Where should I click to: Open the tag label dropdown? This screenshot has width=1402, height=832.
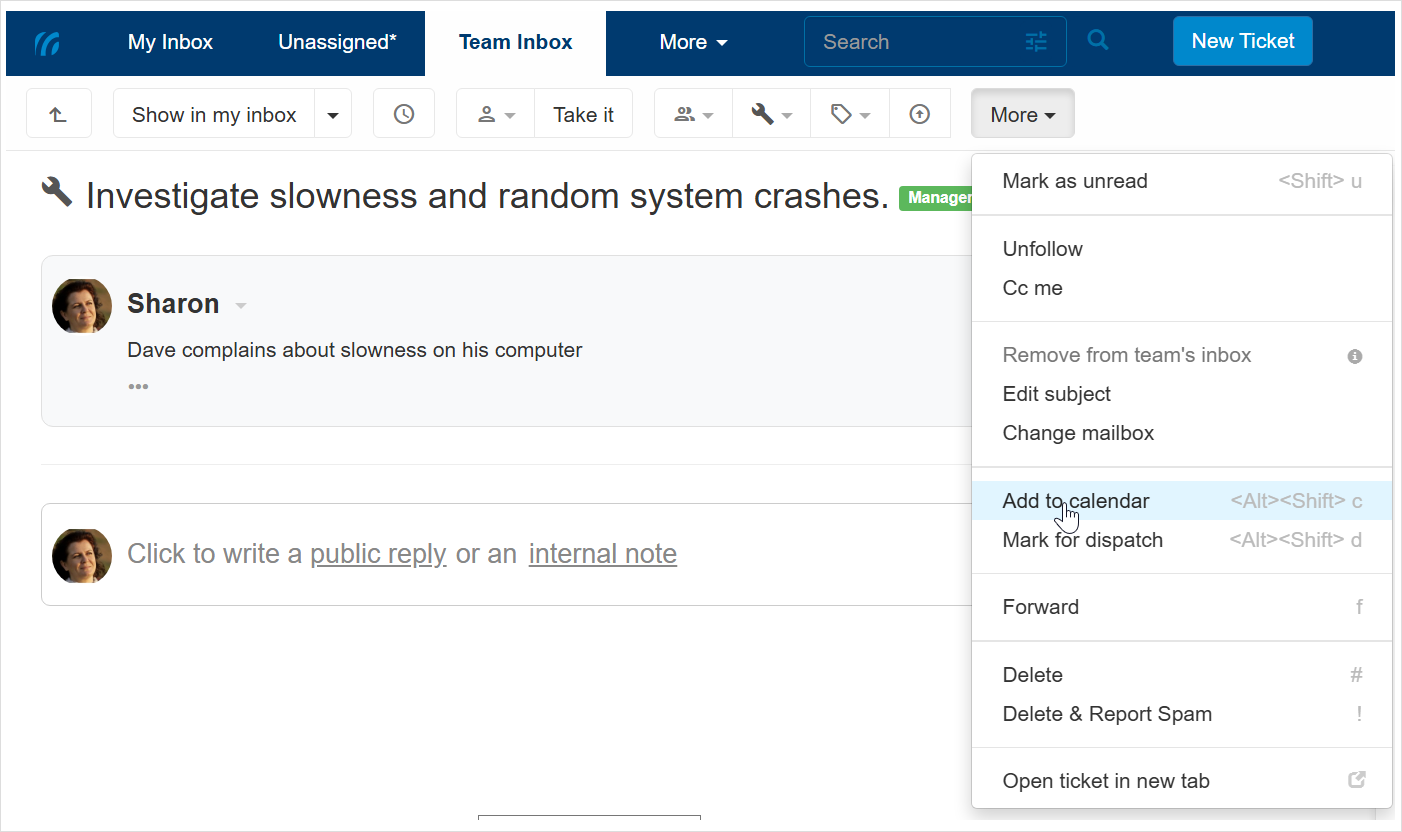pos(849,114)
